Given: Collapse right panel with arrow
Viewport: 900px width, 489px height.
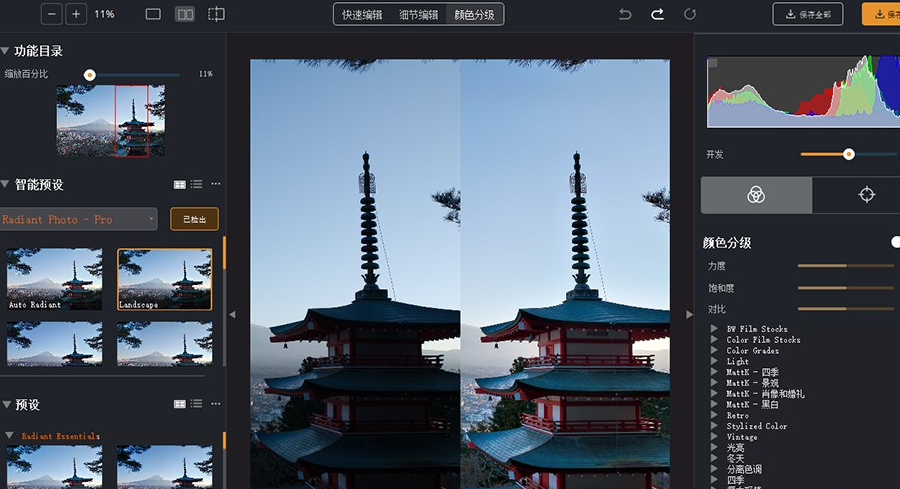Looking at the screenshot, I should coord(689,315).
